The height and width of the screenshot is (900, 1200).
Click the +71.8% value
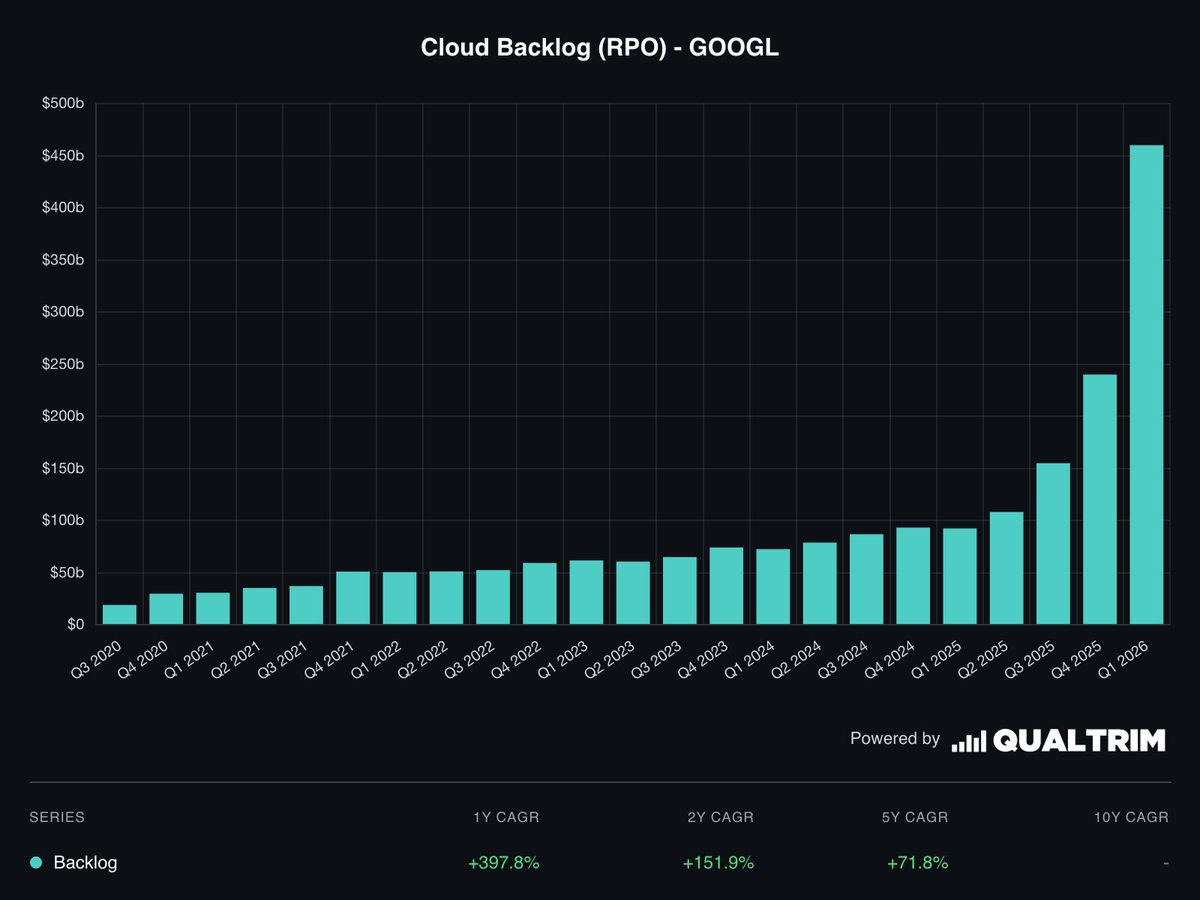coord(917,862)
